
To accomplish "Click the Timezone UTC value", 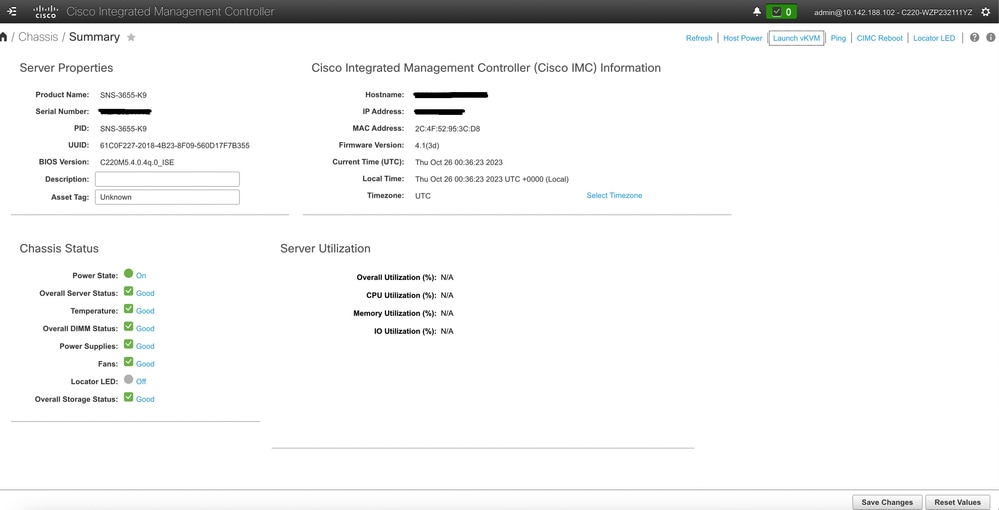I will point(422,196).
